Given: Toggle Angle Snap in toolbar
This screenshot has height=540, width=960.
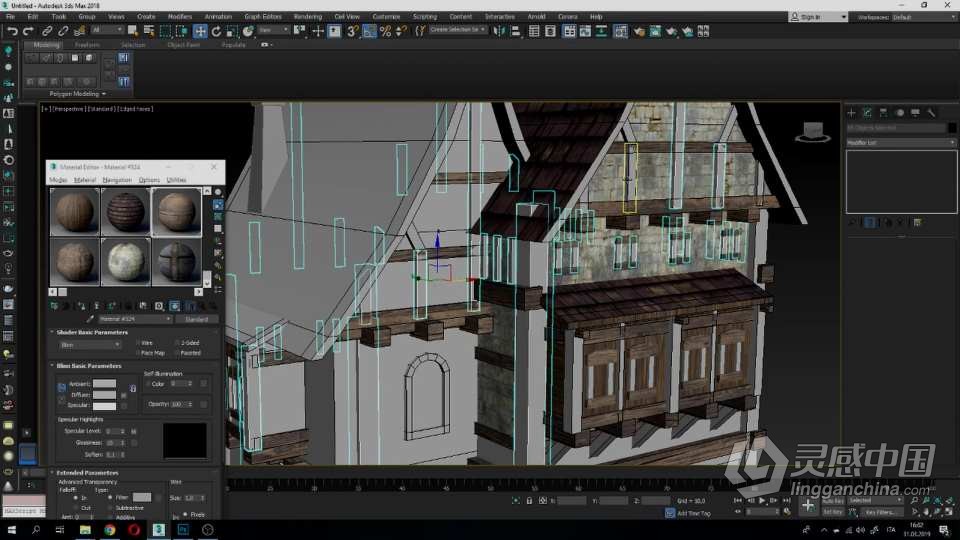Looking at the screenshot, I should tap(369, 31).
